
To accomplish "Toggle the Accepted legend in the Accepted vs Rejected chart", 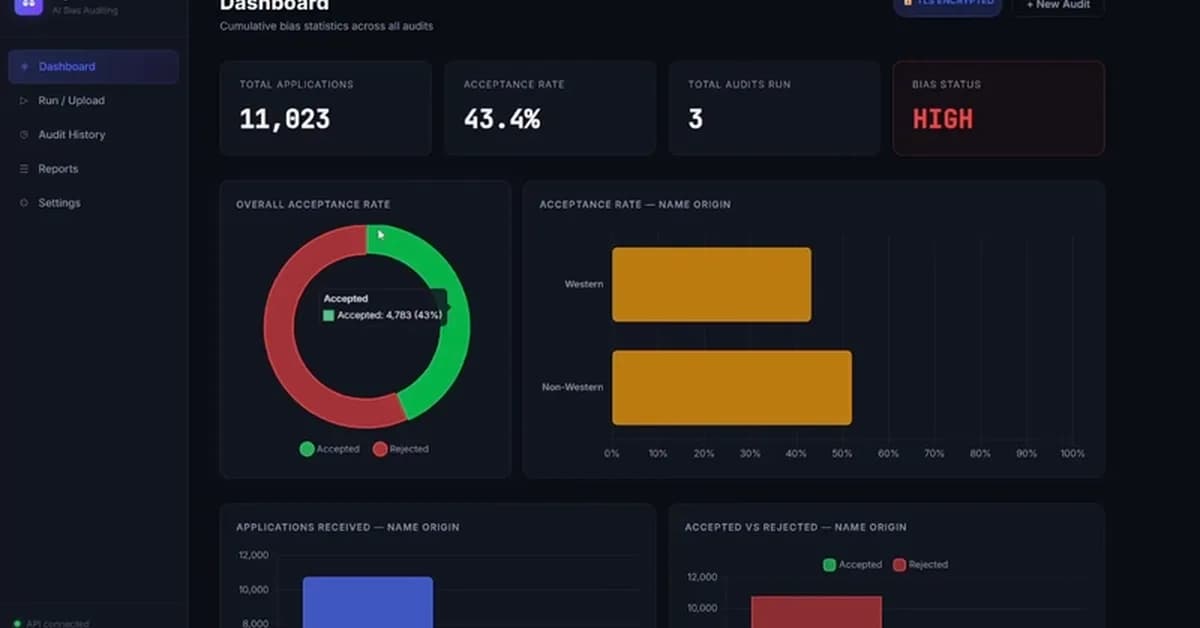I will click(x=852, y=564).
